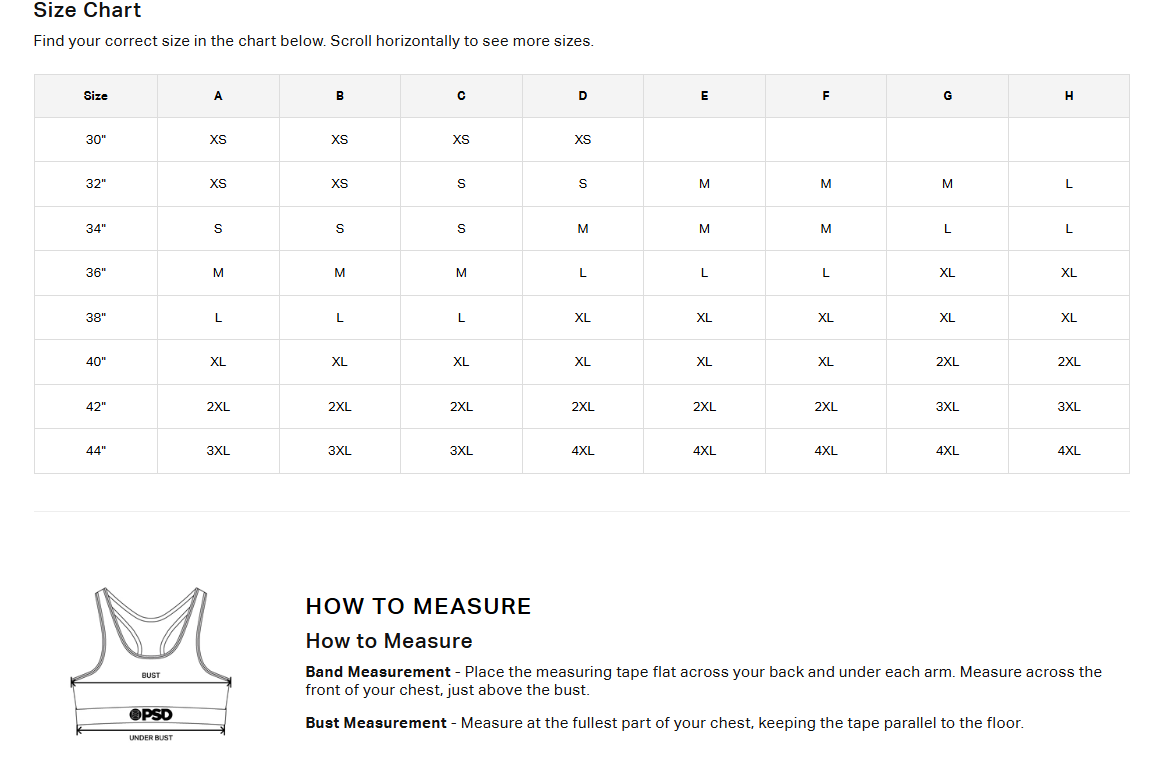
Task: Select the Size column header
Action: pos(96,96)
